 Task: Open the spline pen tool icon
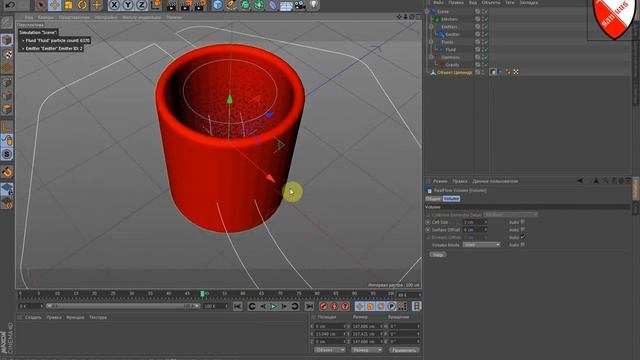pyautogui.click(x=231, y=5)
